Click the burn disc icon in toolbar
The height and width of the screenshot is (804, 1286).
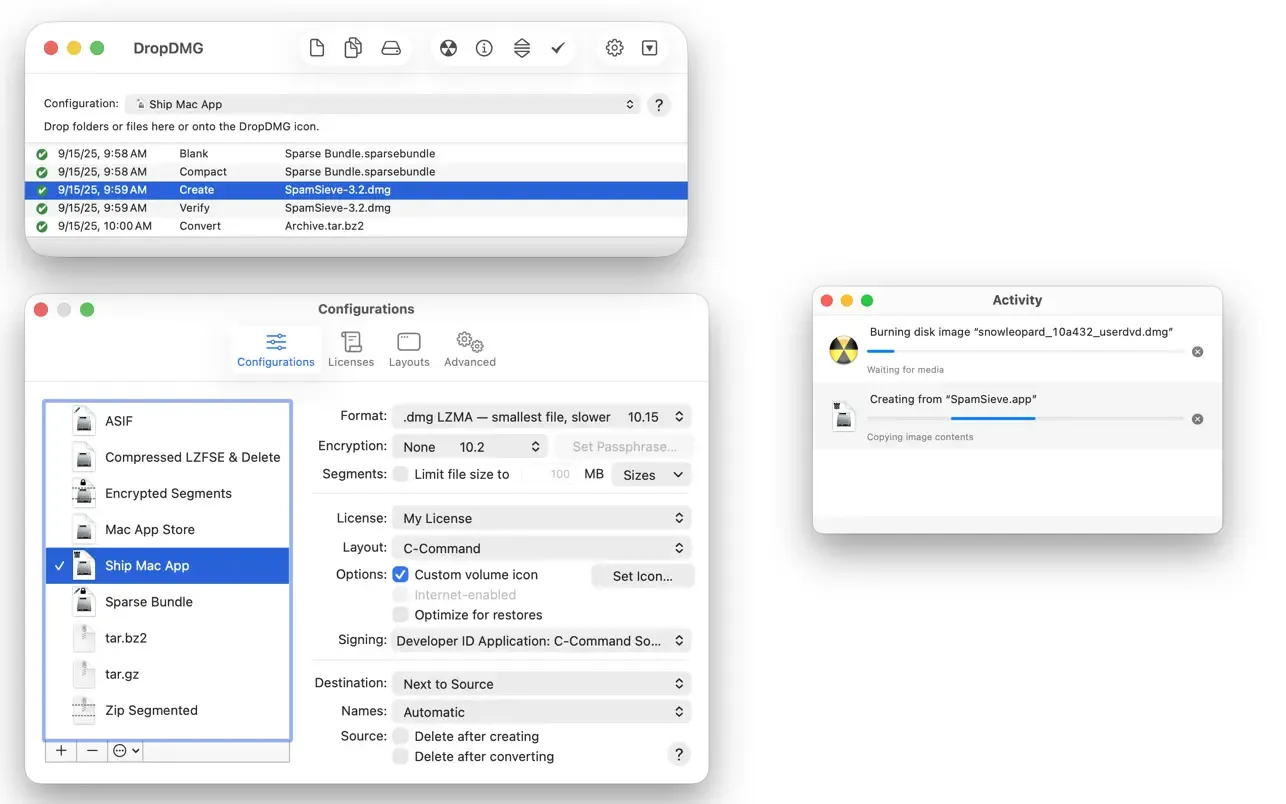point(448,48)
